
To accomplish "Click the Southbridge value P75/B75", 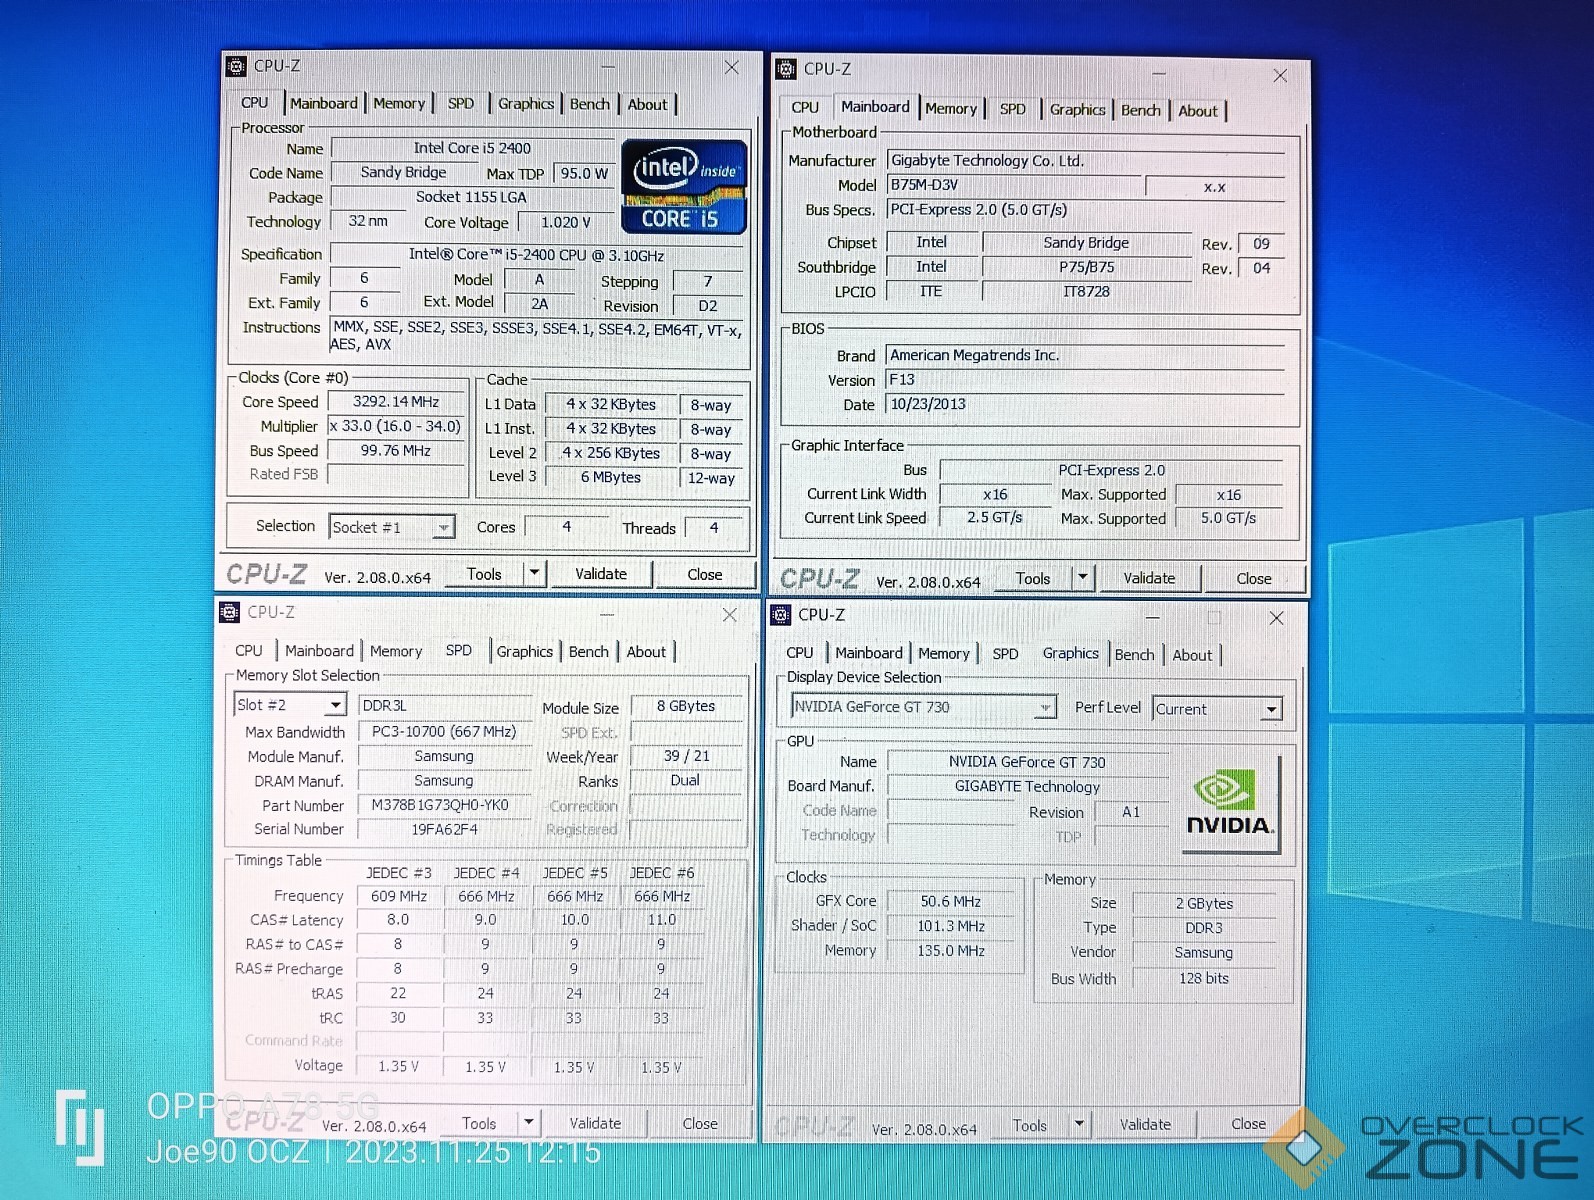I will pyautogui.click(x=1086, y=267).
